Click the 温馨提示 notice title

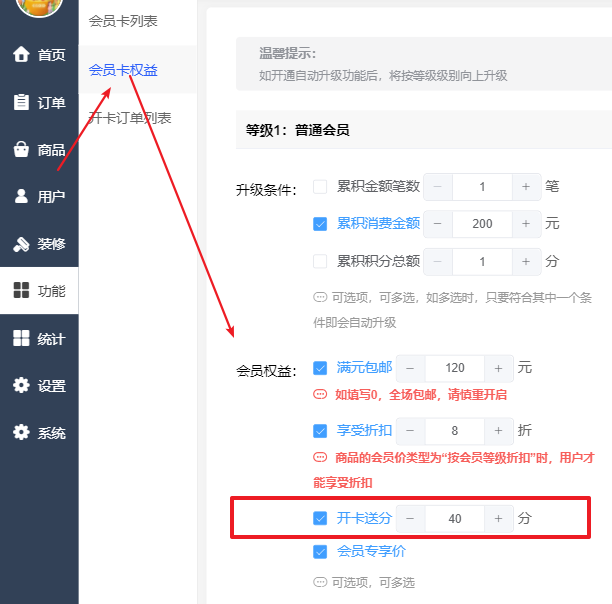pos(288,53)
